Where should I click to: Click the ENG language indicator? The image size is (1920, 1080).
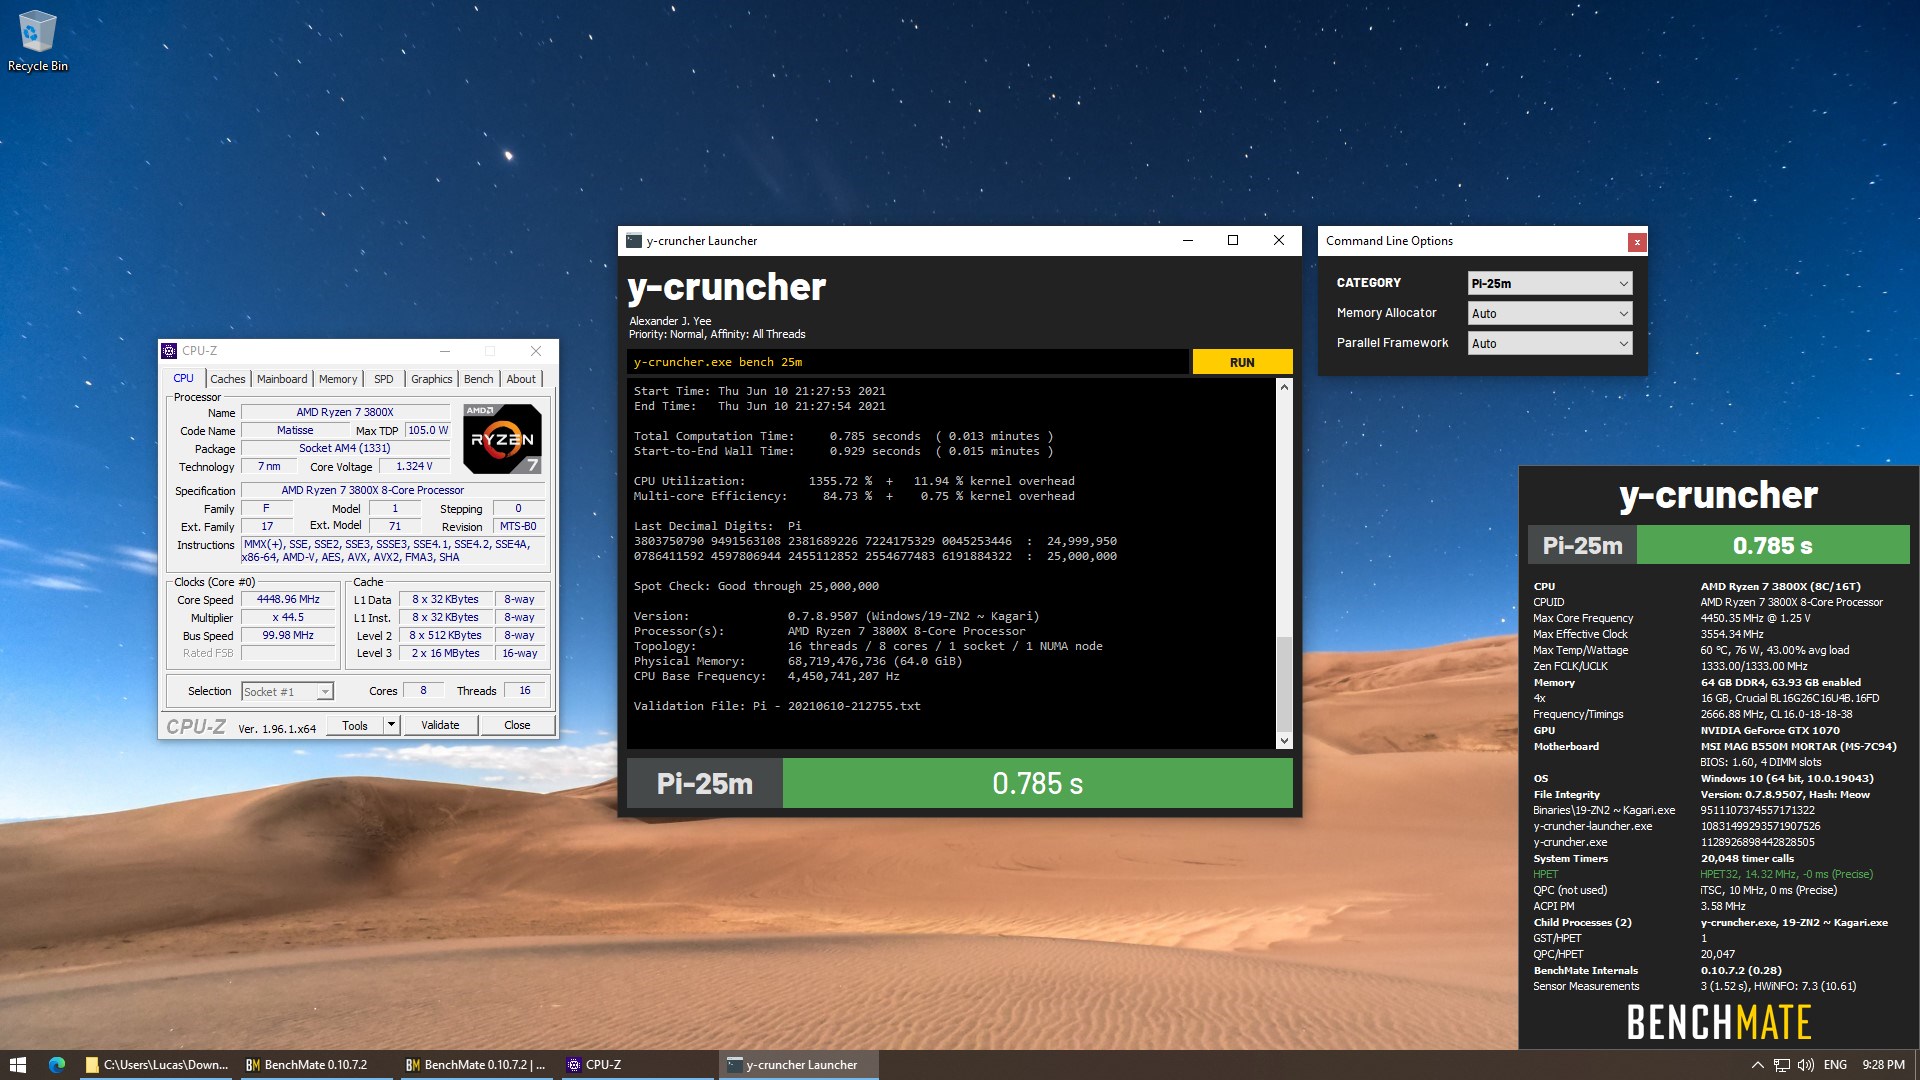pyautogui.click(x=1835, y=1065)
